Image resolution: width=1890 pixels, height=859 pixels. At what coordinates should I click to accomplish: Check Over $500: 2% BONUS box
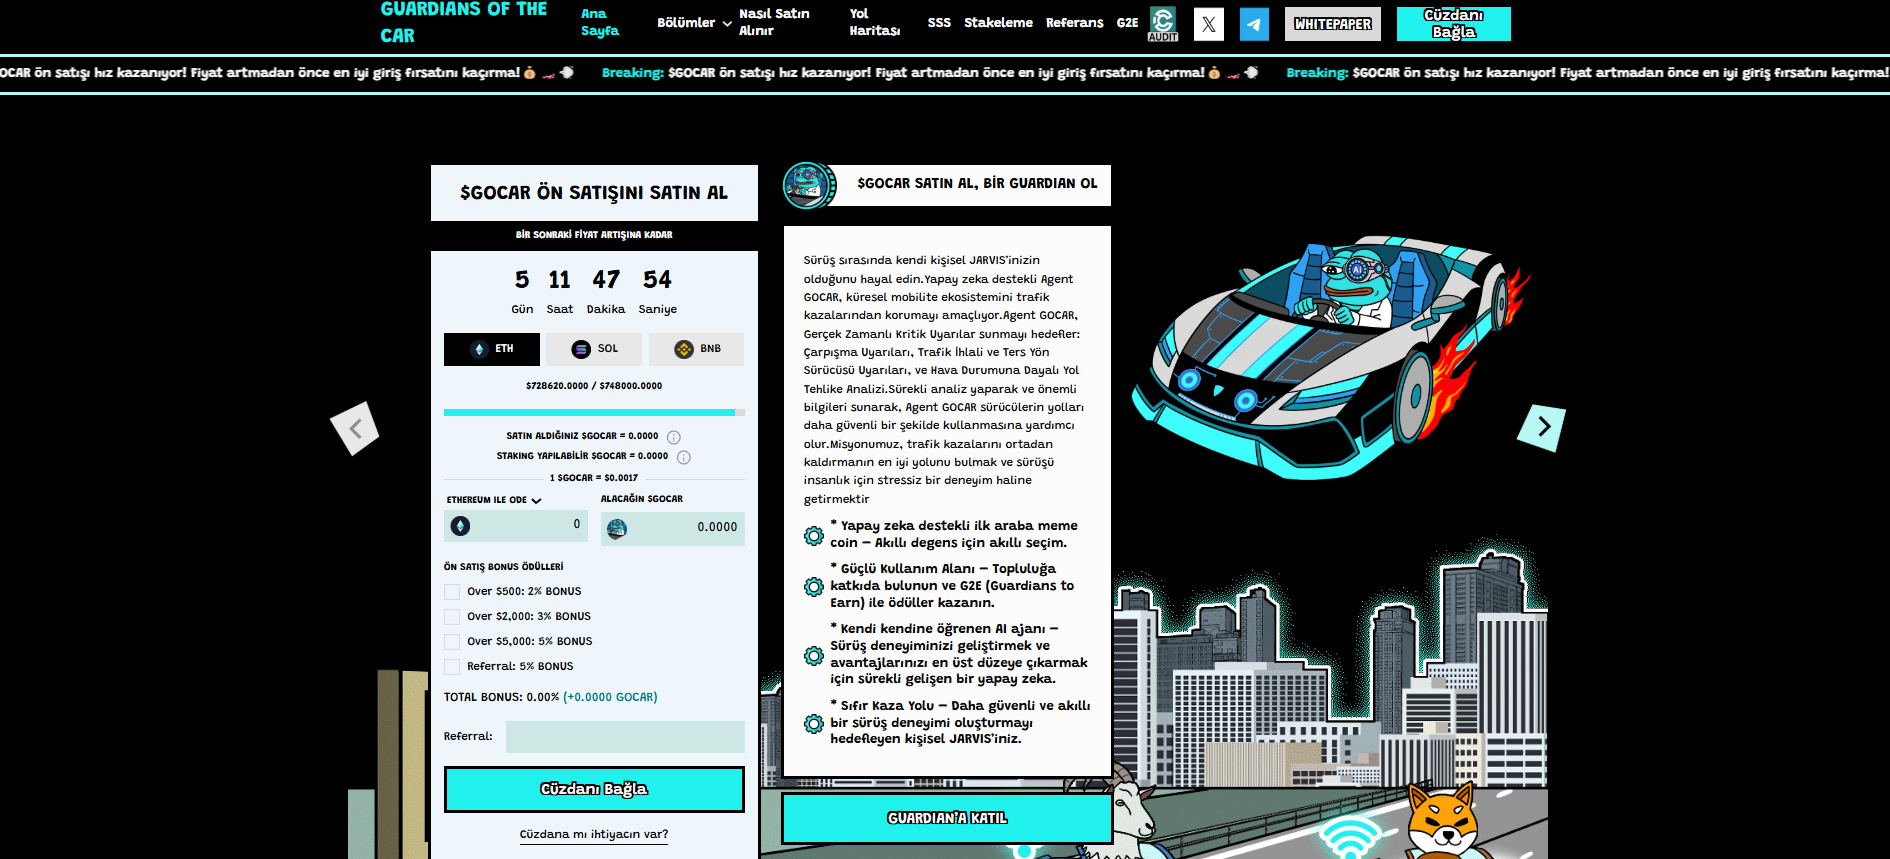pyautogui.click(x=452, y=592)
